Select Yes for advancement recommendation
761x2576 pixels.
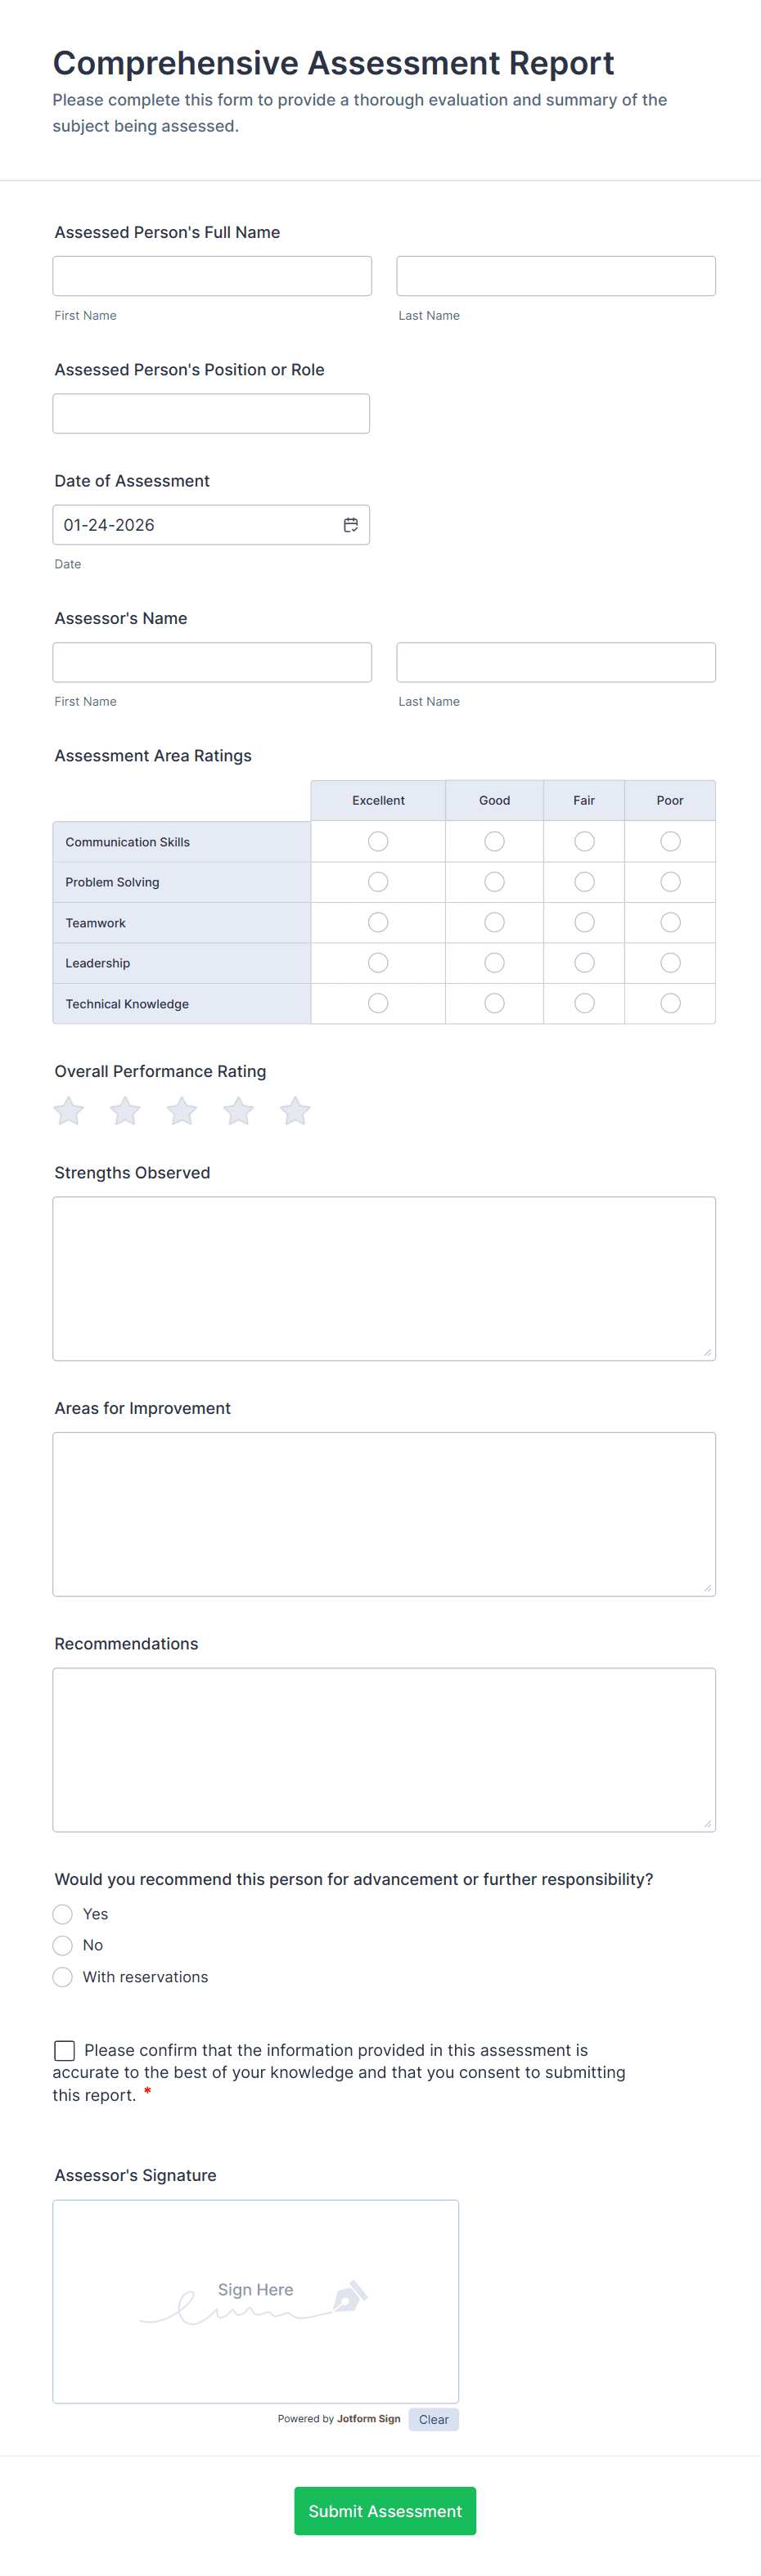pyautogui.click(x=62, y=1913)
